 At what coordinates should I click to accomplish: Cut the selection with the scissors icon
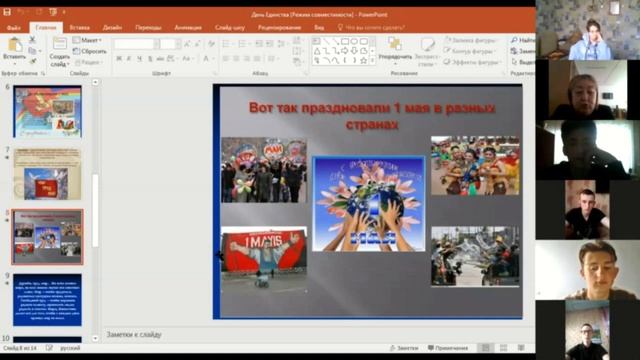[32, 40]
